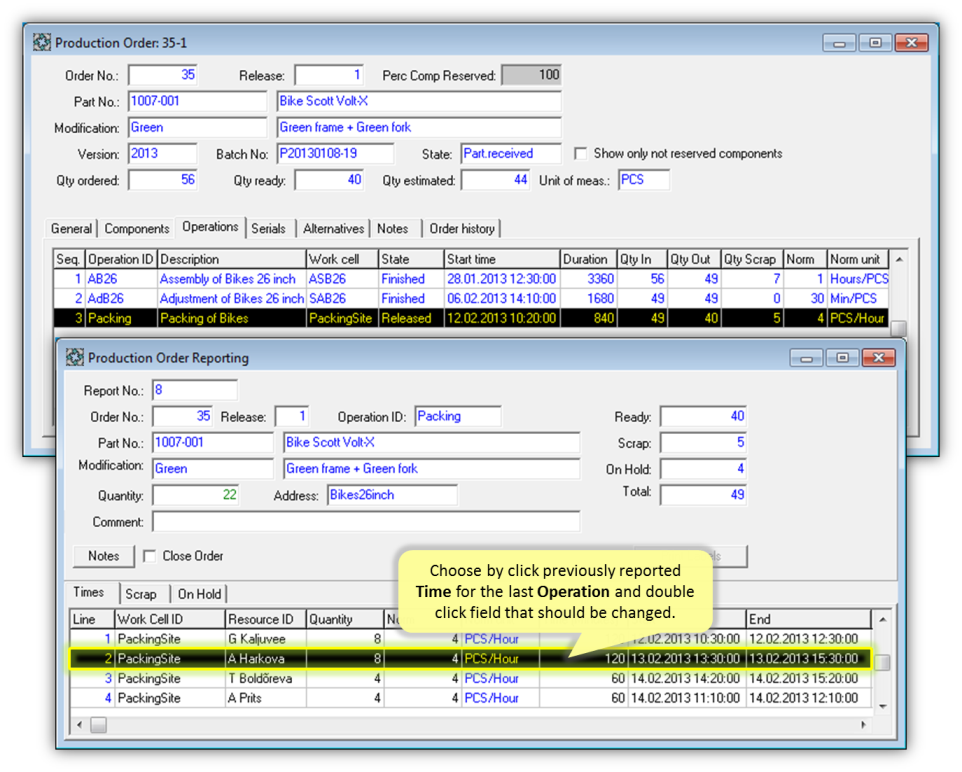Tick the Close Order checkbox

[x=149, y=556]
